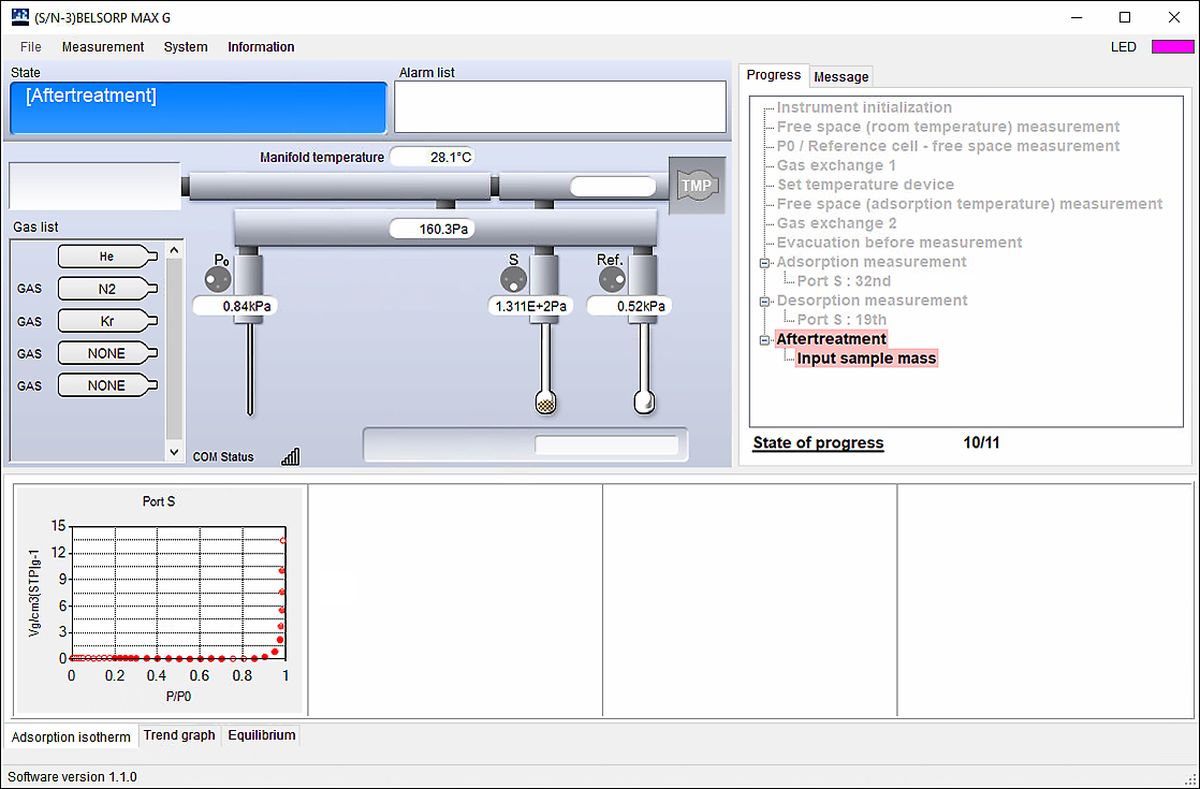
Task: Click the gas list scroll up arrow
Action: [x=174, y=250]
